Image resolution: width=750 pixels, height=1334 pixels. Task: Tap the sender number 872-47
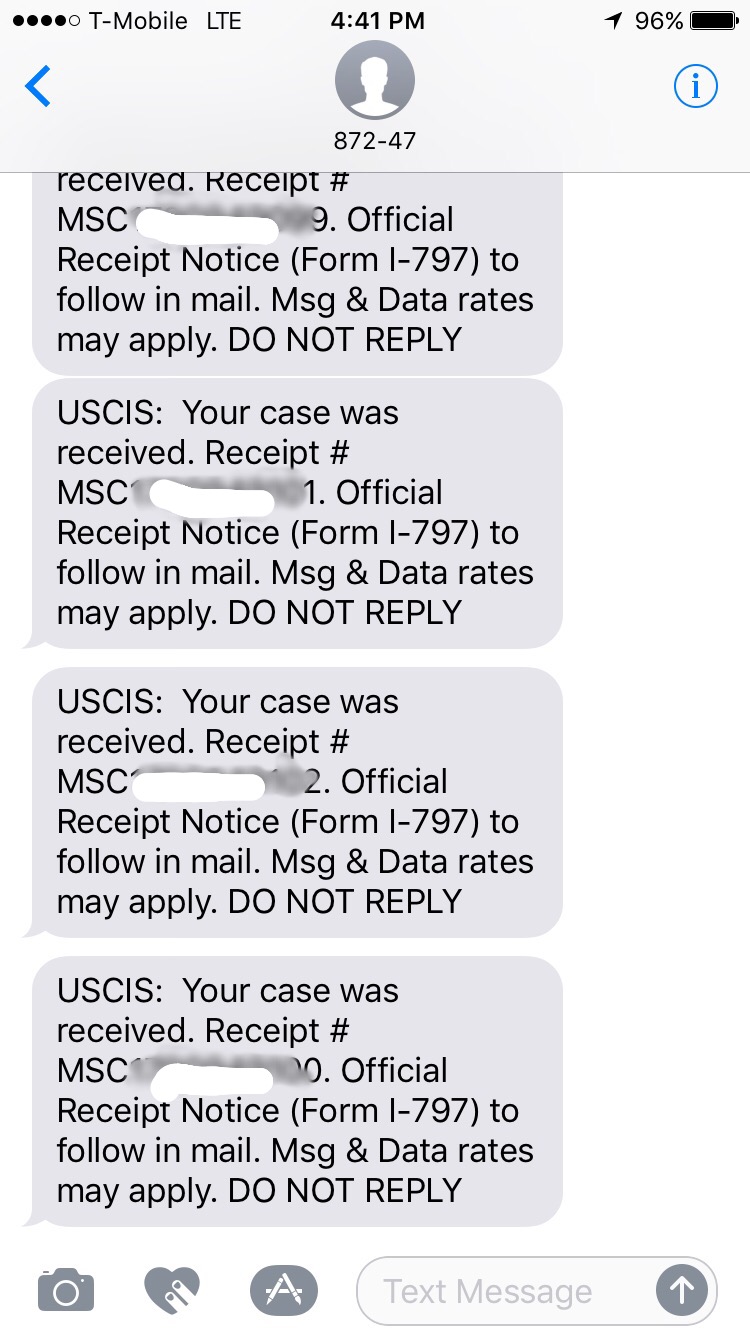click(x=375, y=141)
